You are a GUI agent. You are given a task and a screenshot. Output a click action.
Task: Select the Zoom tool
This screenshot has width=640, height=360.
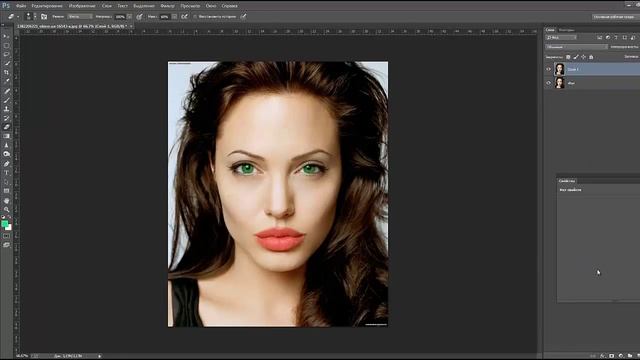[7, 209]
